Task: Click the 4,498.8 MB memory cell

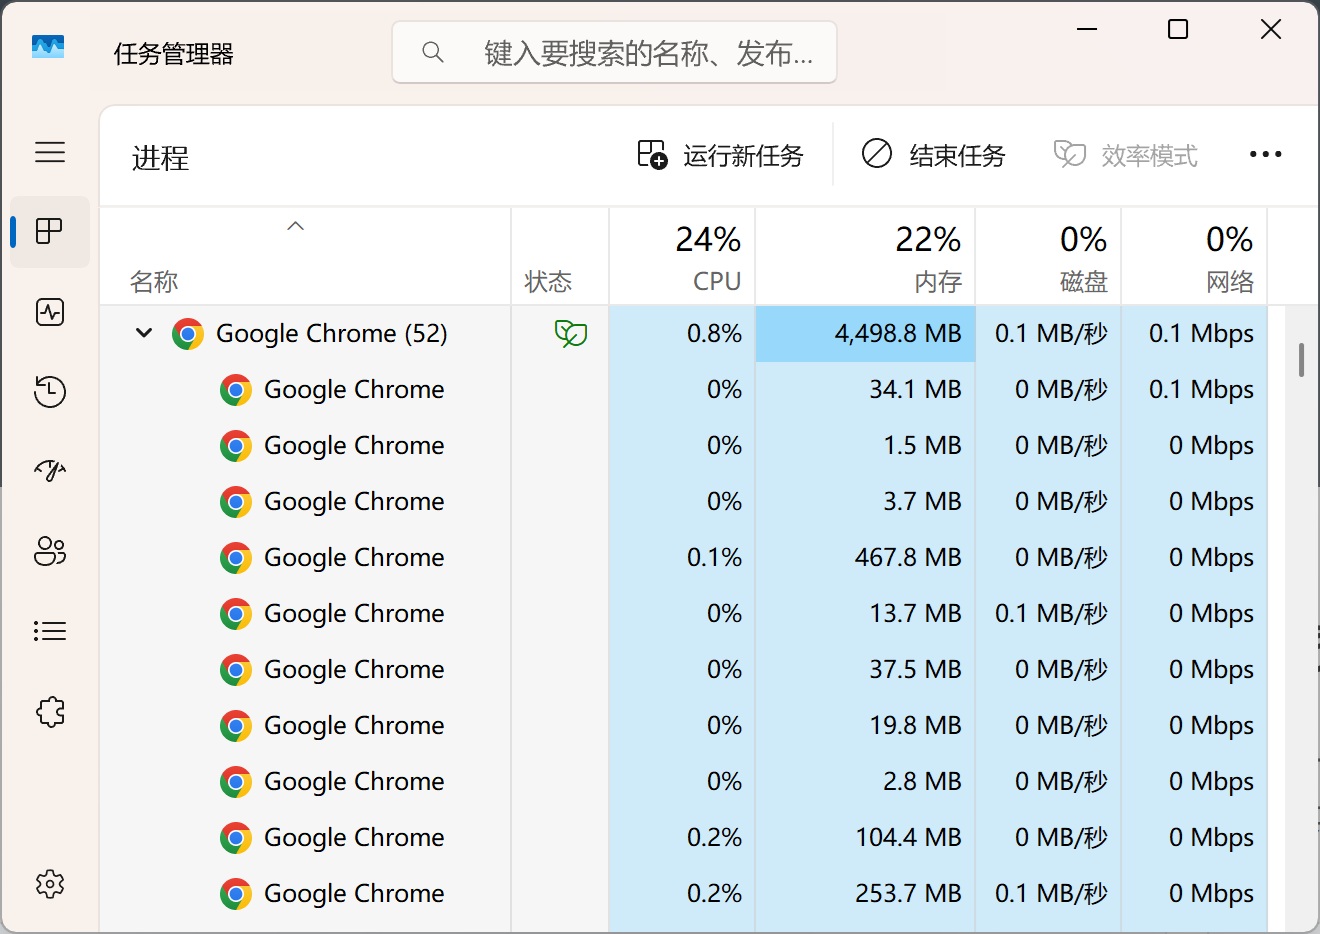Action: 865,334
